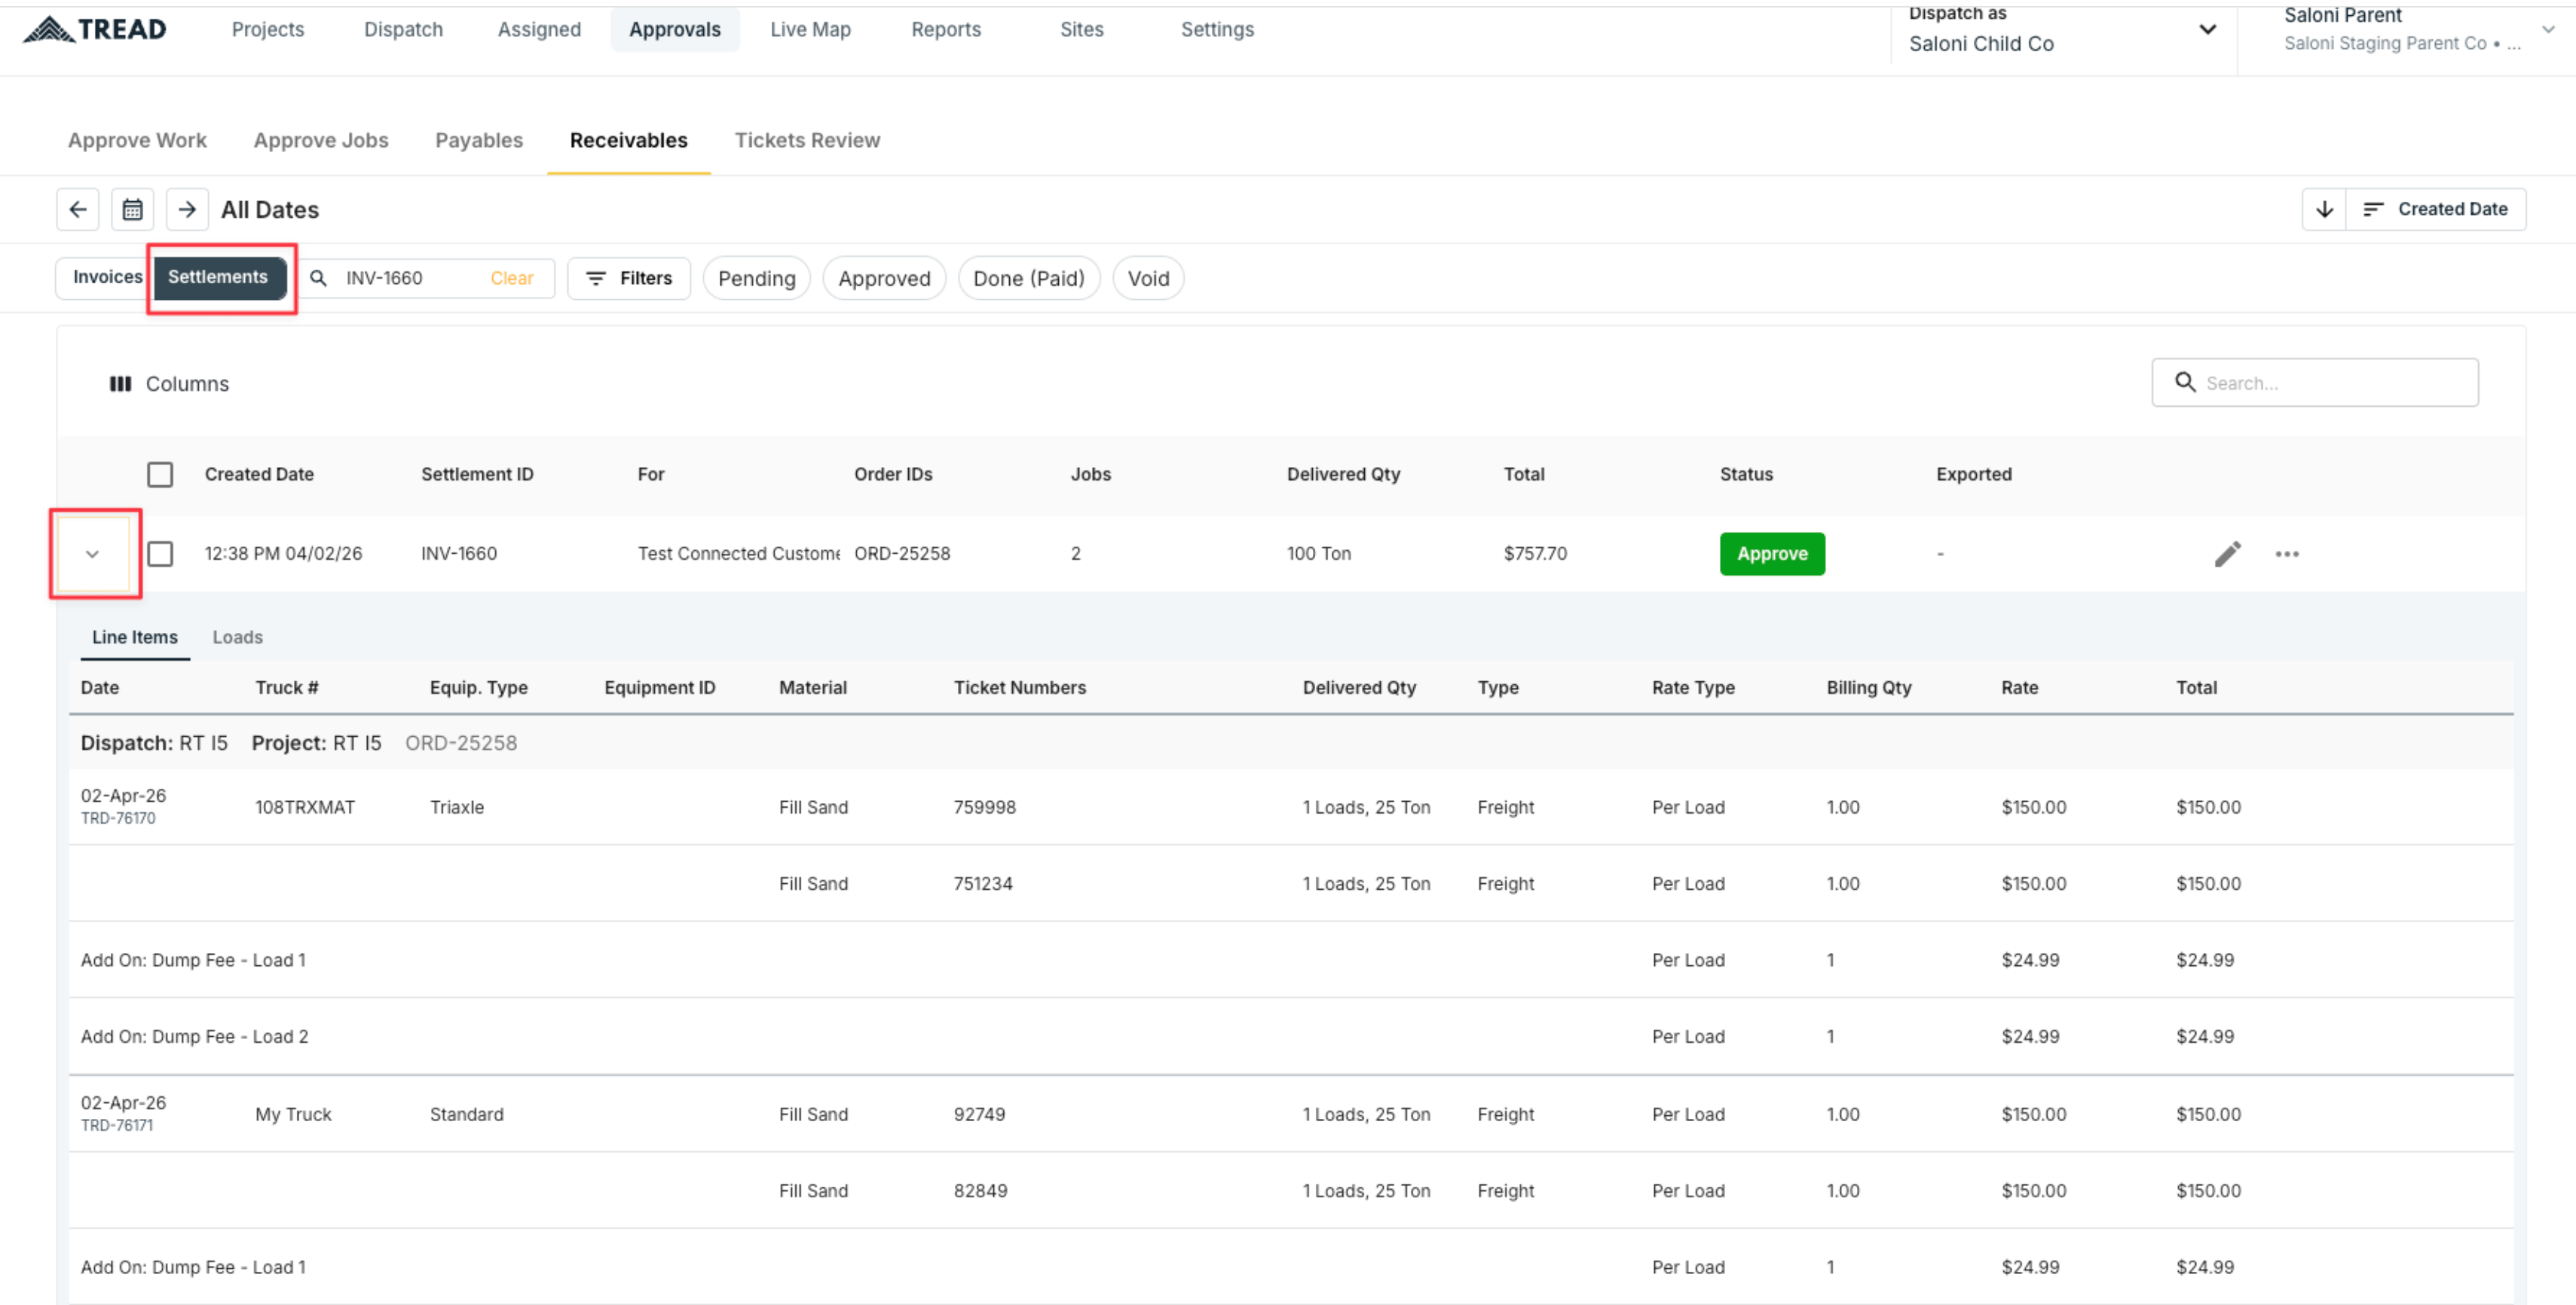Open more options for INV-1660 row

point(2287,554)
